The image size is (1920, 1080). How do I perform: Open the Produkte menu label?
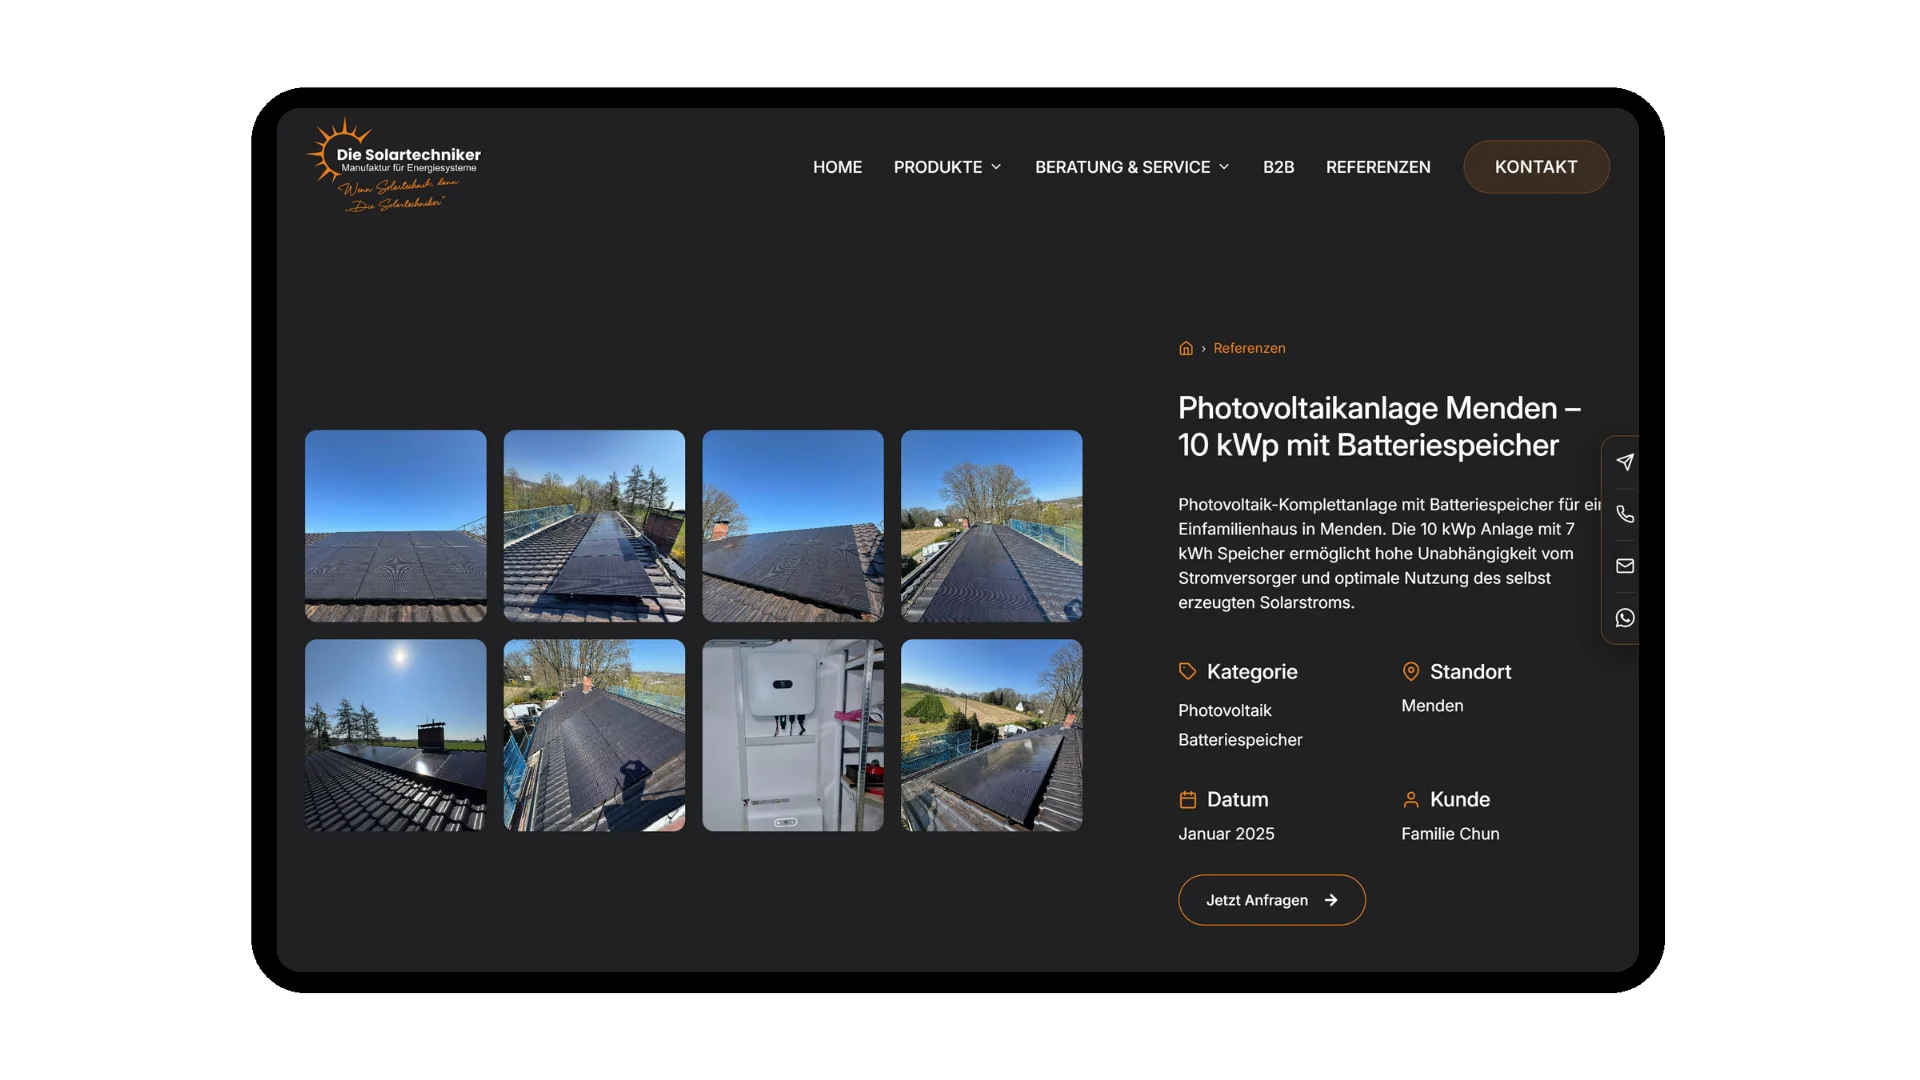point(938,167)
